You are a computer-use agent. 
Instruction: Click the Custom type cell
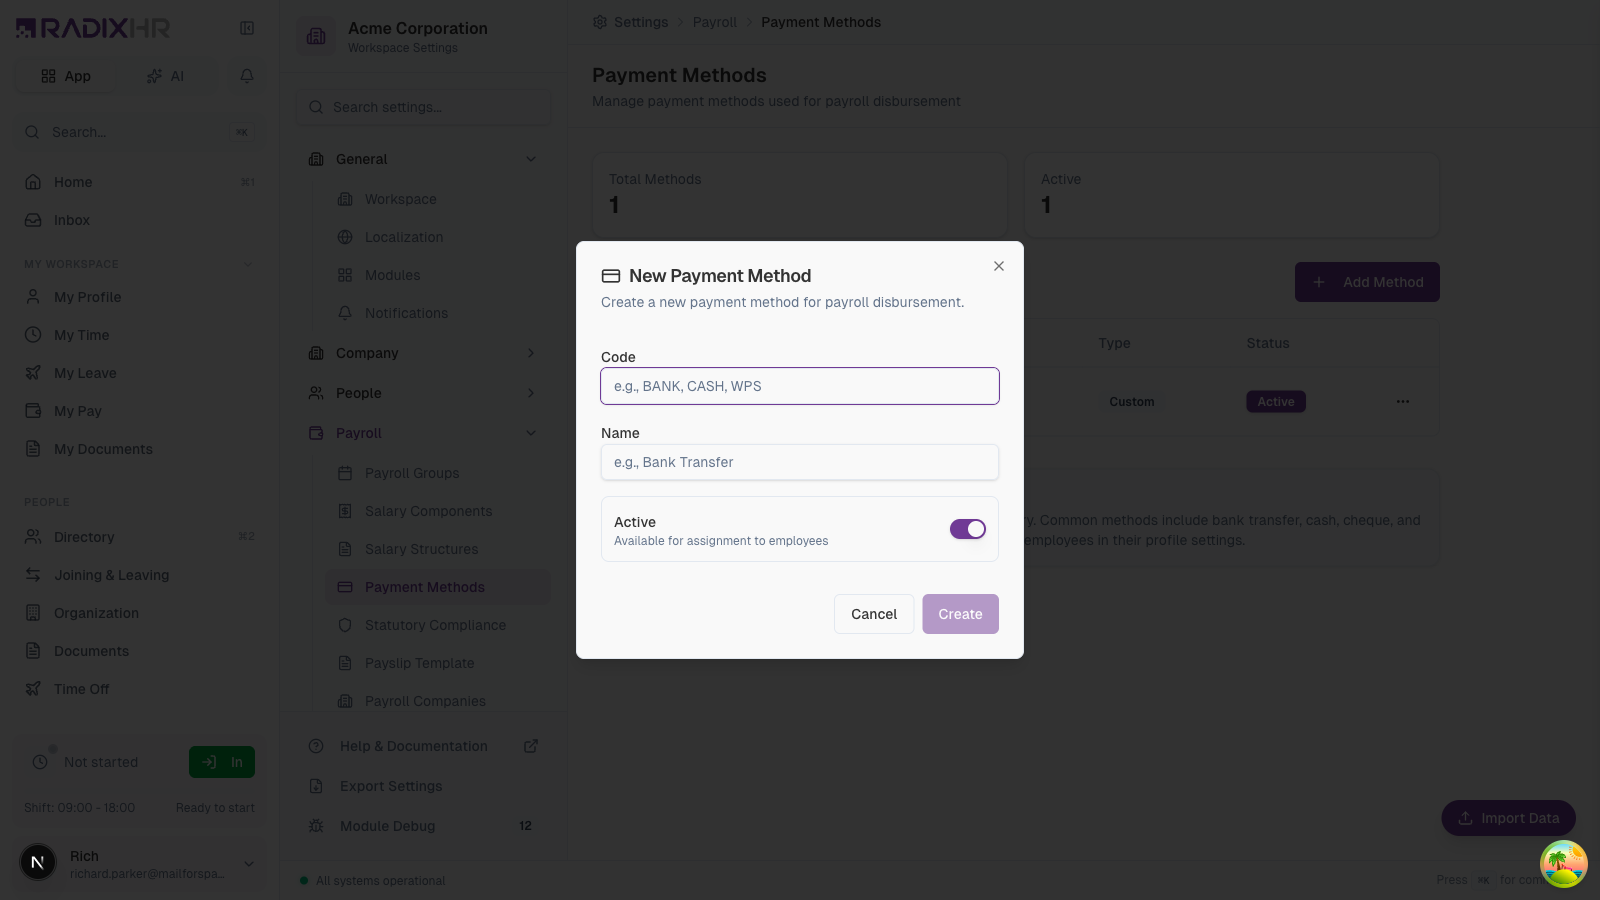pos(1131,402)
